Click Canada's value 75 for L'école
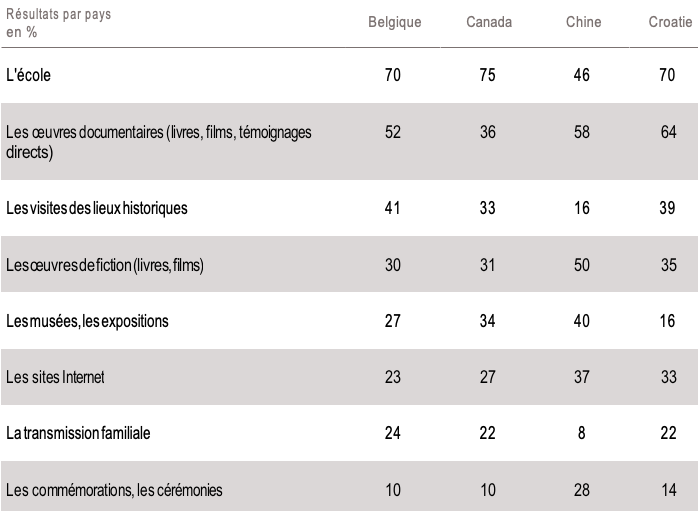 (488, 75)
